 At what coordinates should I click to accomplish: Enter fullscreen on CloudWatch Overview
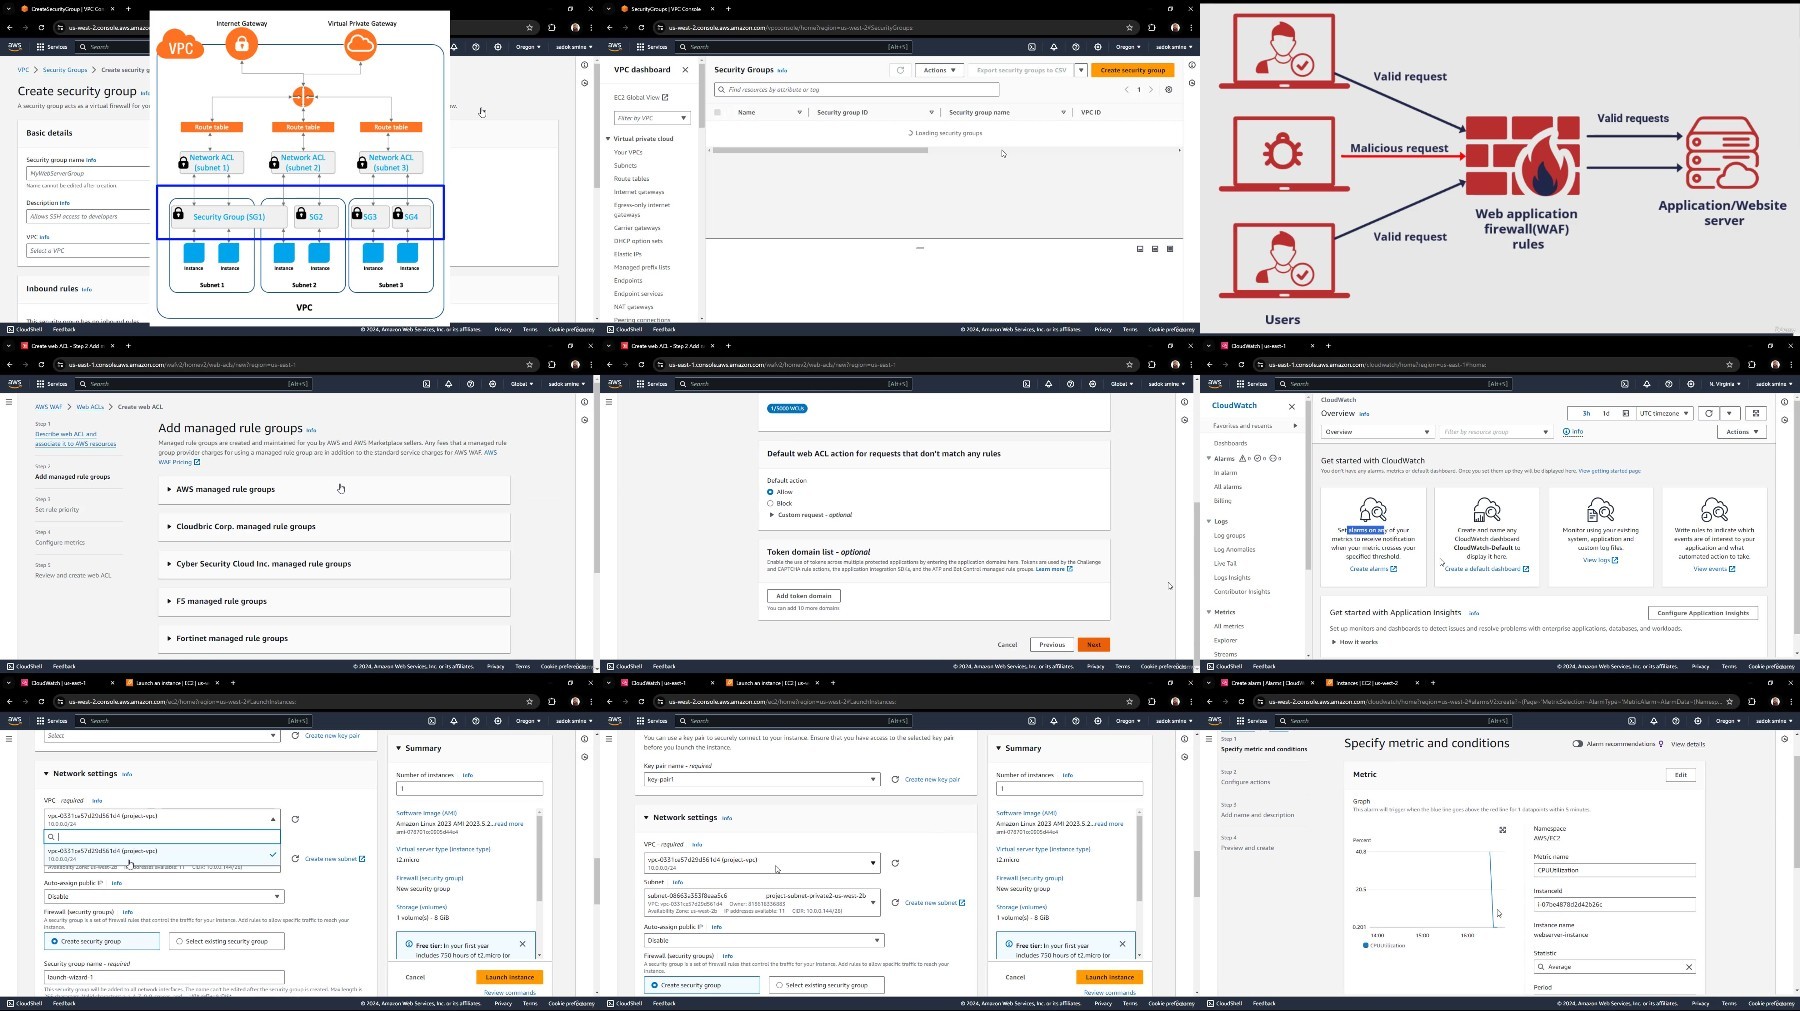click(x=1756, y=413)
